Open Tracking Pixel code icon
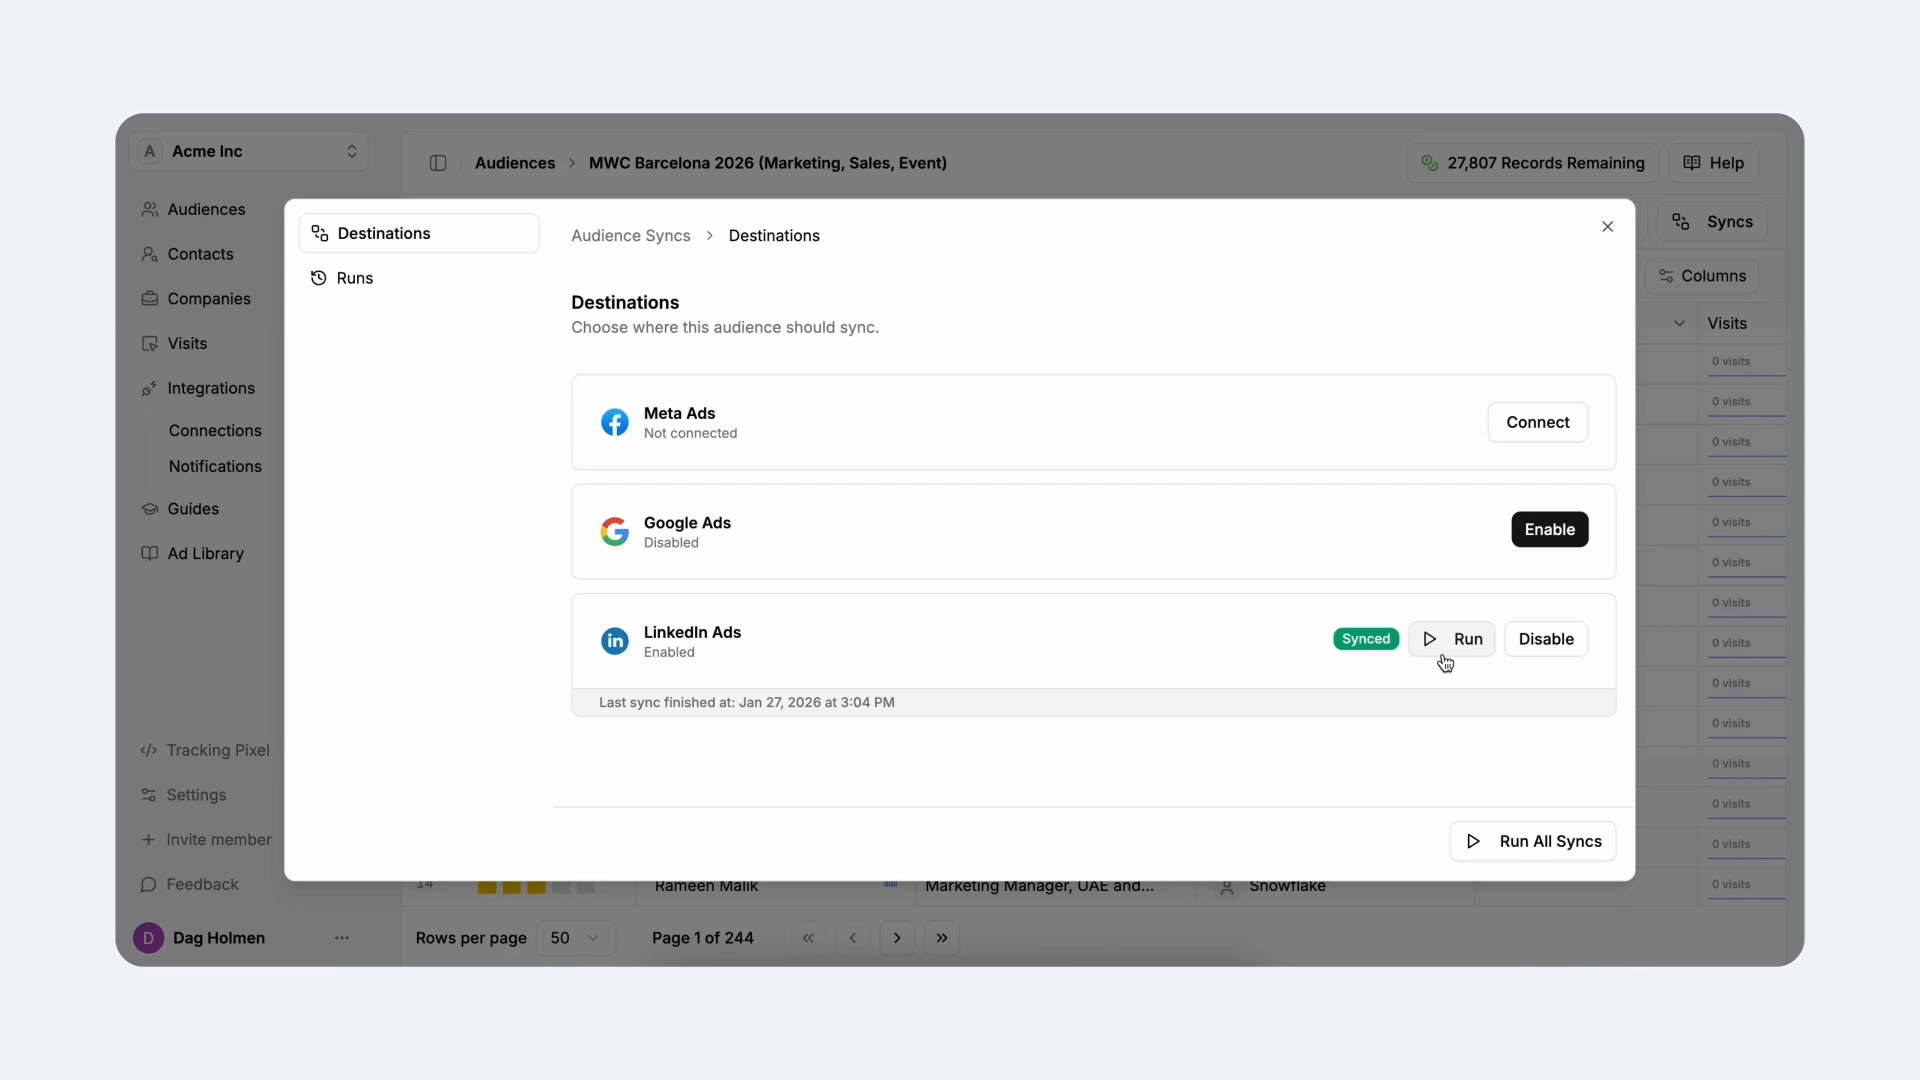 click(149, 750)
